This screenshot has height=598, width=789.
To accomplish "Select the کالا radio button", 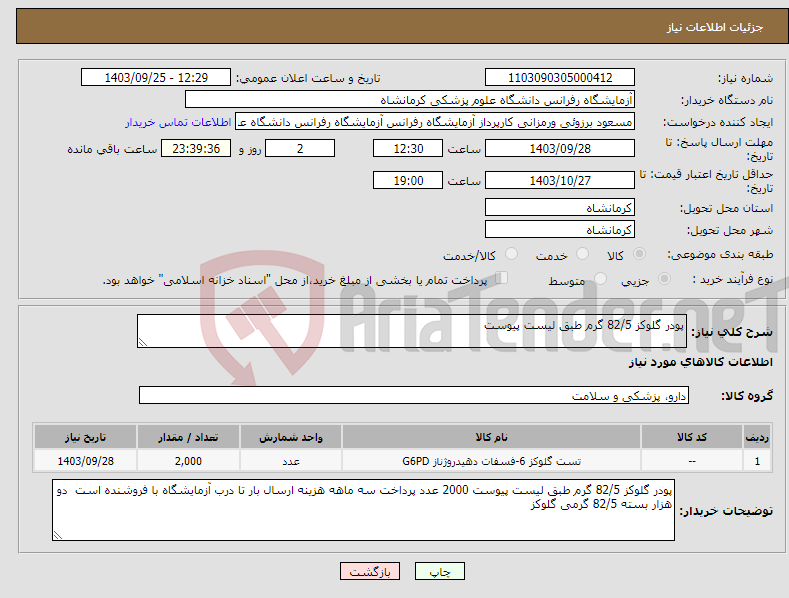I will click(x=639, y=254).
